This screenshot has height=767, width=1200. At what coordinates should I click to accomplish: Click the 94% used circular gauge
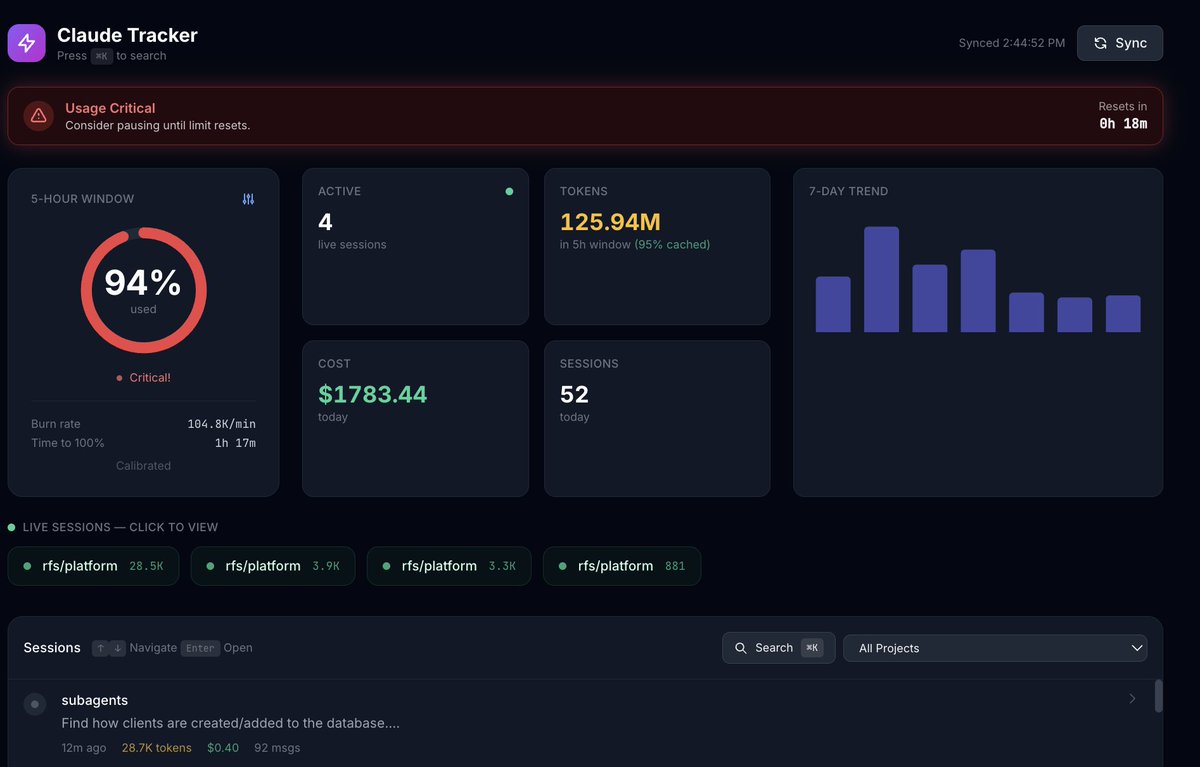pyautogui.click(x=143, y=290)
